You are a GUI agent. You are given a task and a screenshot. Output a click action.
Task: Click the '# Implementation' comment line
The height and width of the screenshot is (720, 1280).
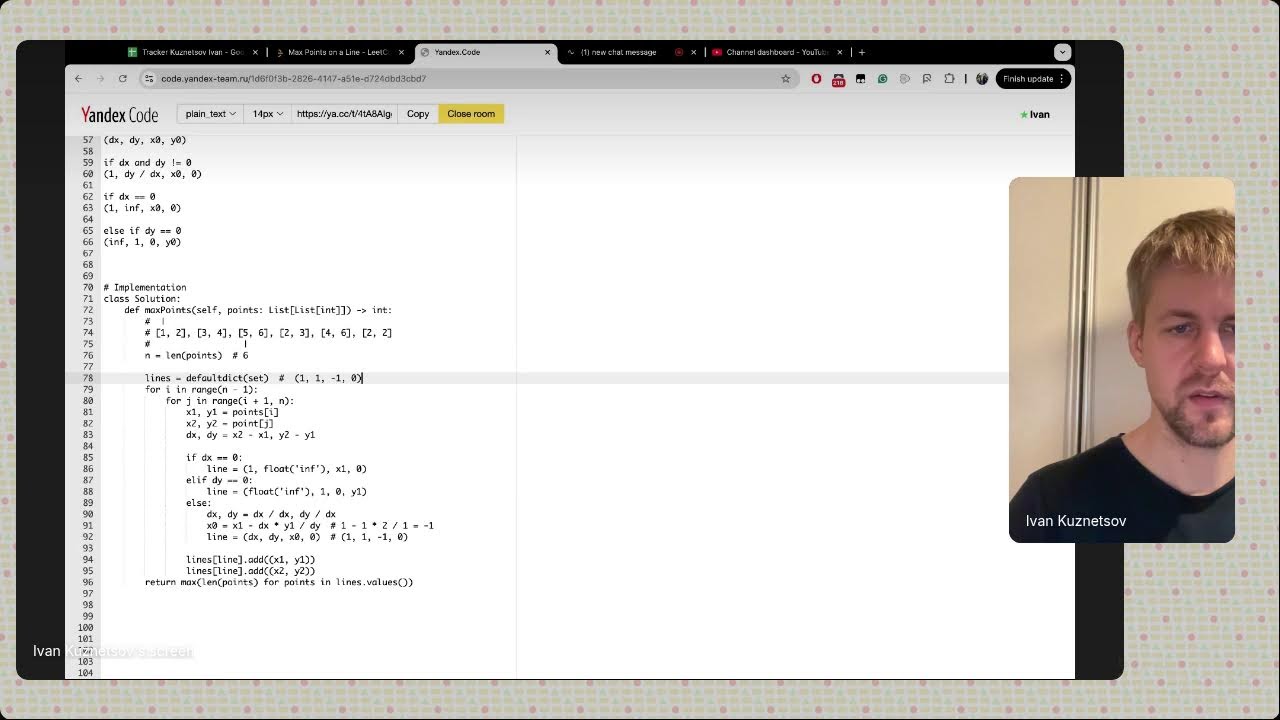click(145, 287)
